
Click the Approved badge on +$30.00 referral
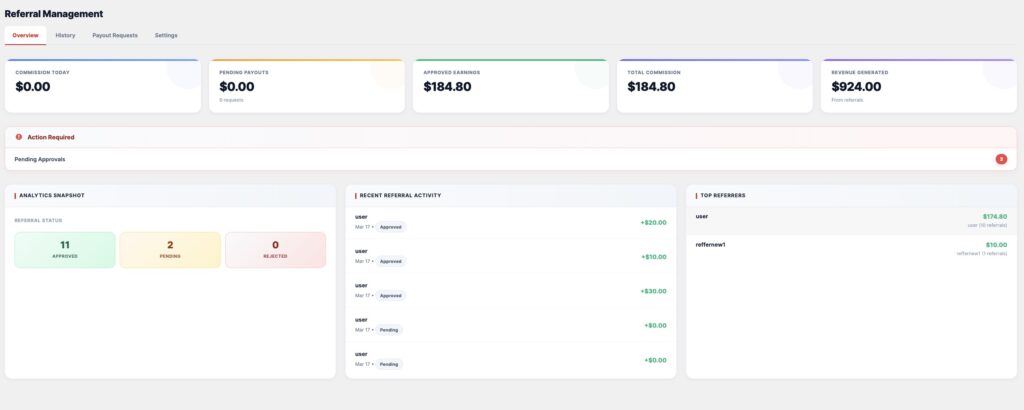(x=390, y=295)
